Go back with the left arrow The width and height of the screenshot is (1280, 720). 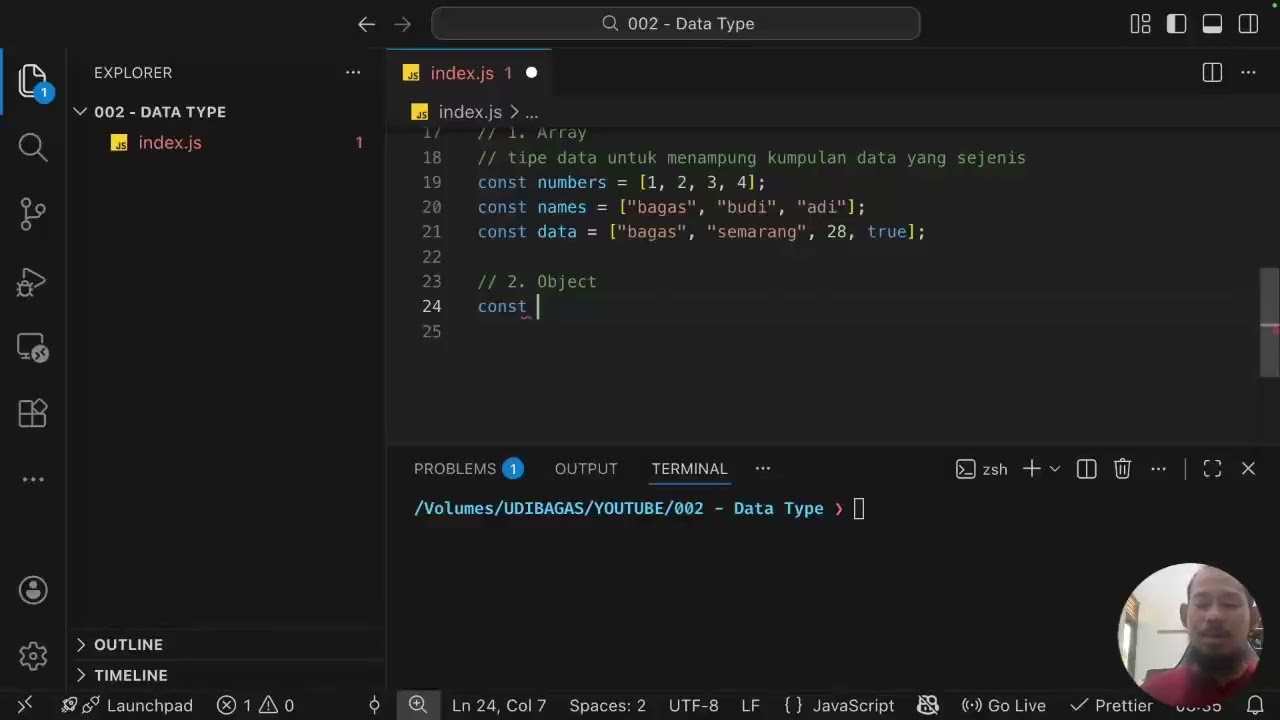click(x=366, y=24)
